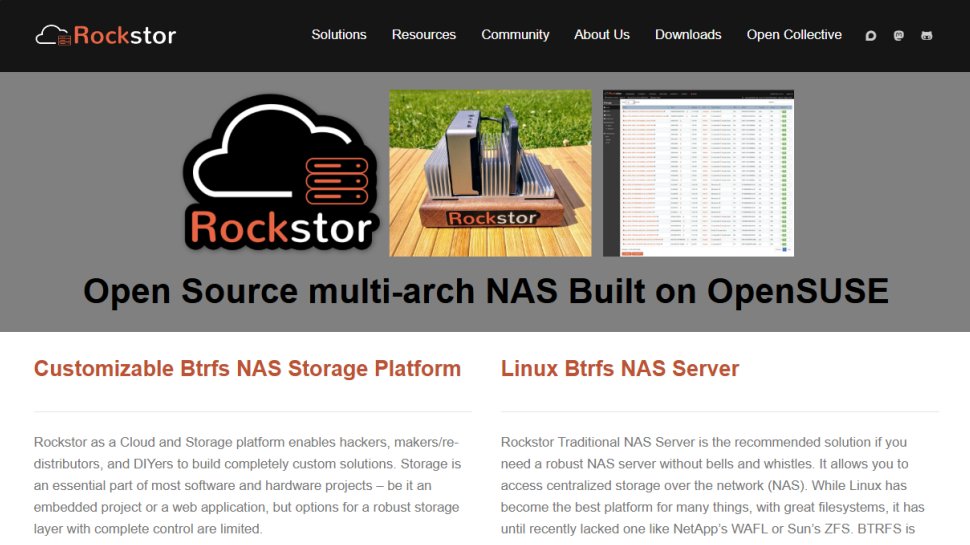Open the Solutions menu

coord(338,35)
